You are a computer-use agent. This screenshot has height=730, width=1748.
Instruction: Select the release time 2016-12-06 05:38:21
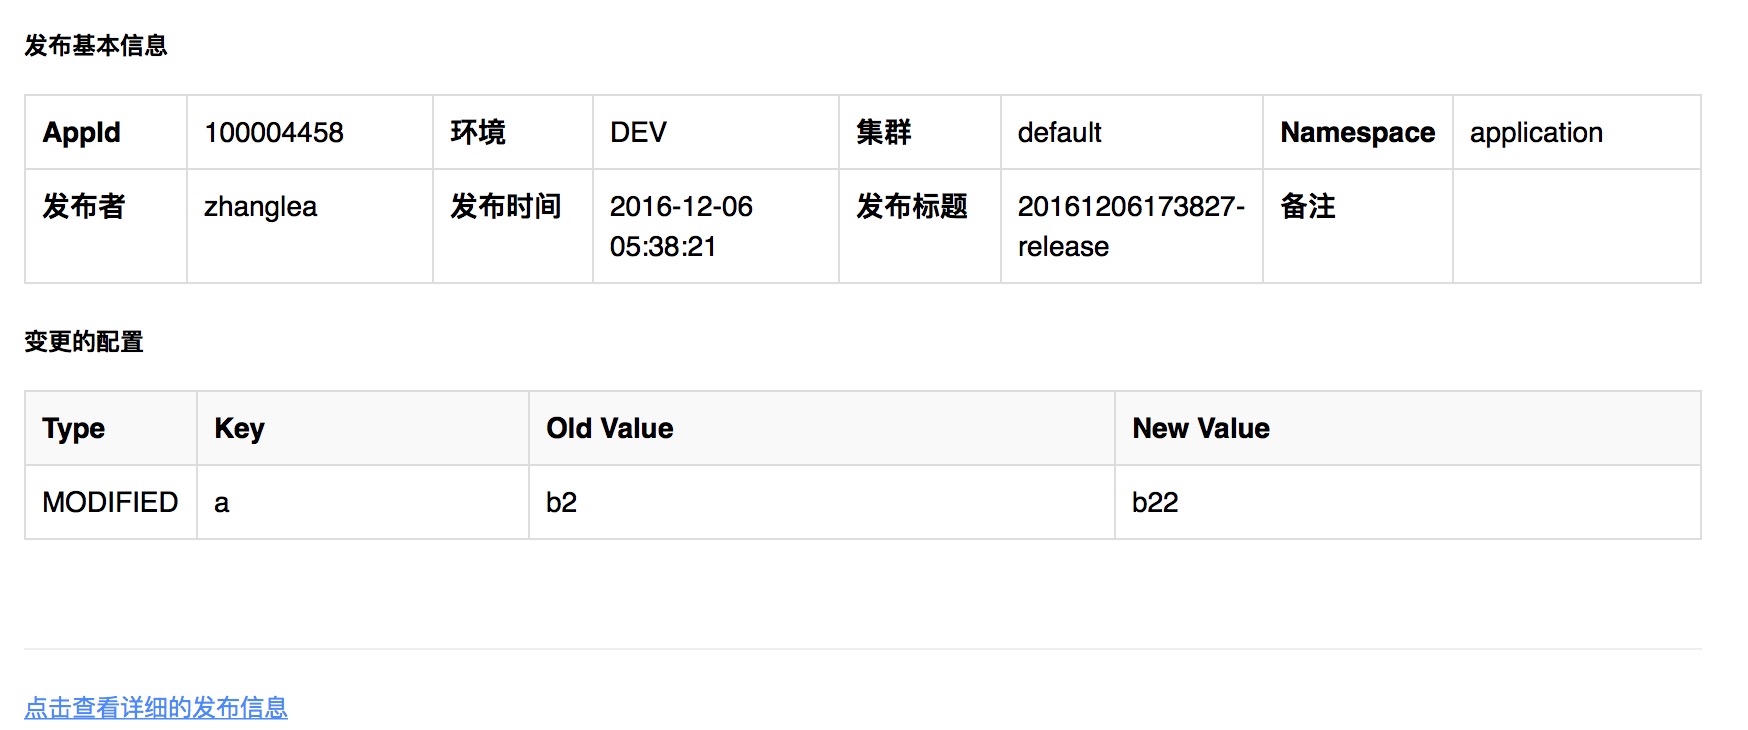[680, 226]
